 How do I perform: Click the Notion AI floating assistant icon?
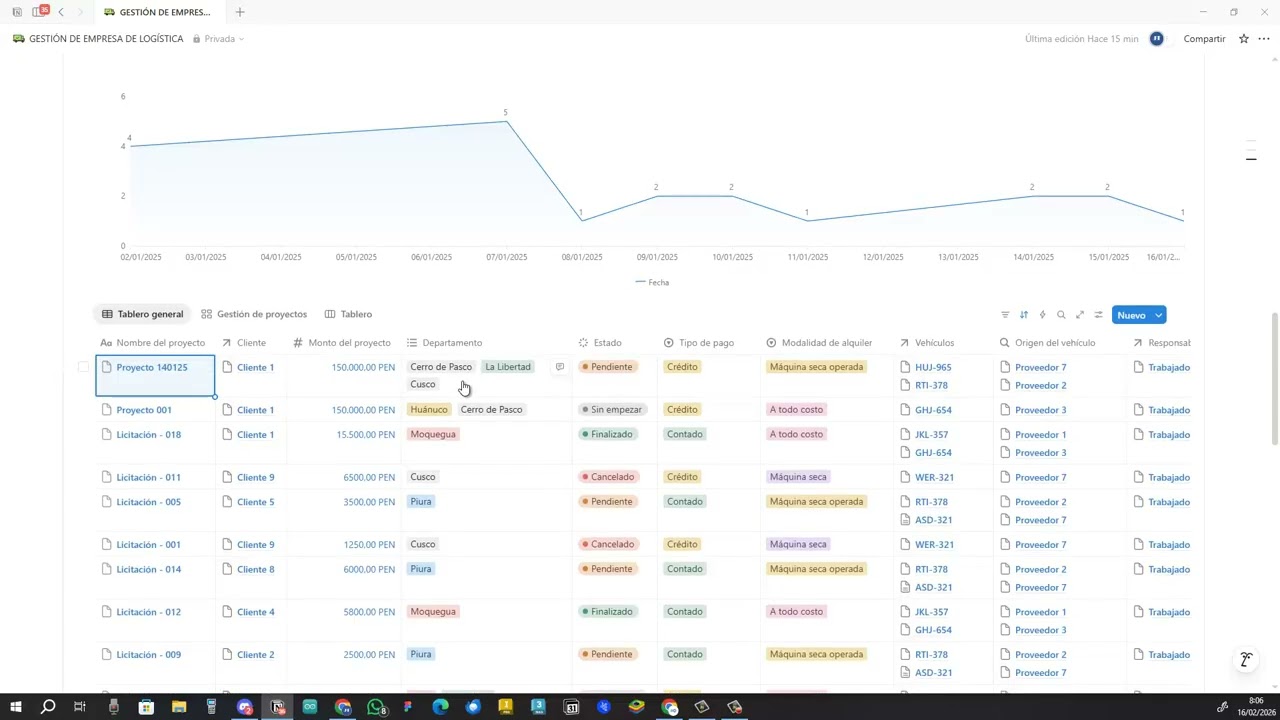point(1246,660)
